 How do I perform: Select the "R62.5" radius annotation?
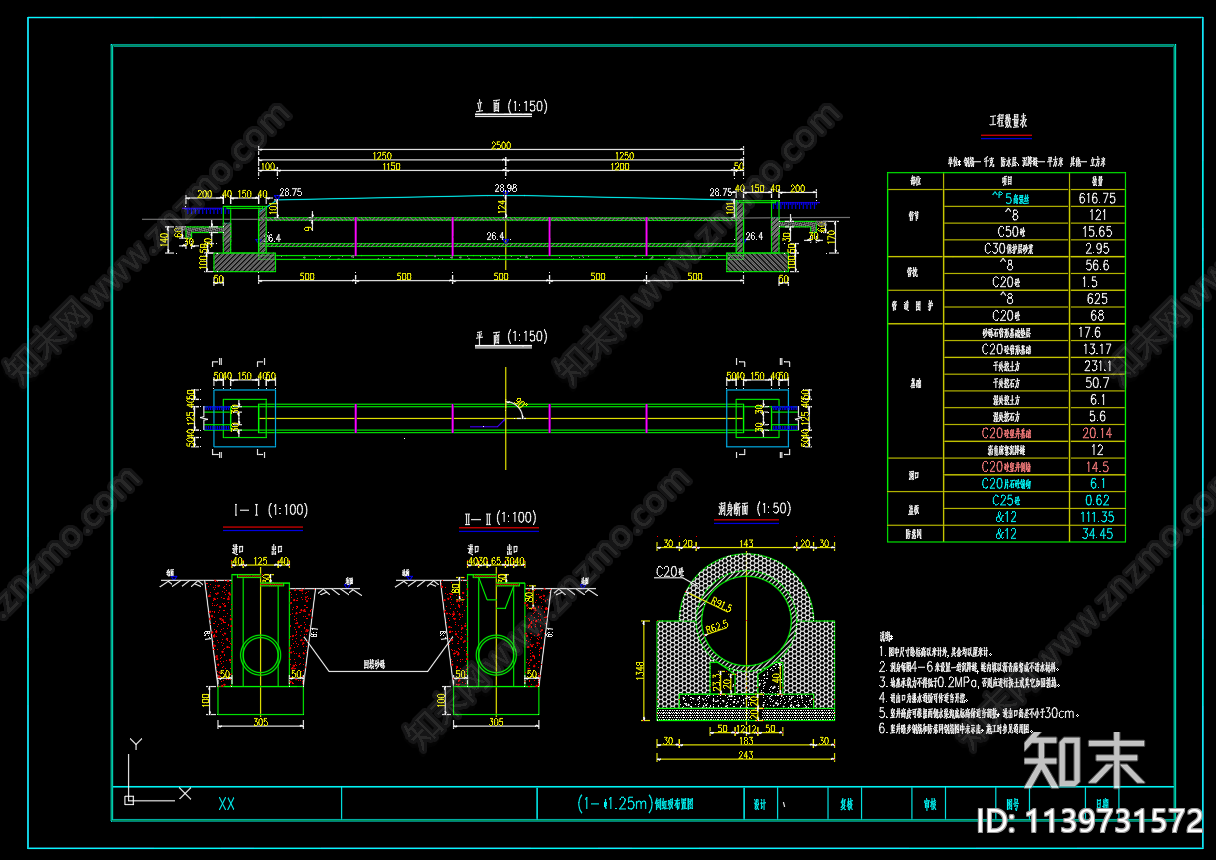718,629
